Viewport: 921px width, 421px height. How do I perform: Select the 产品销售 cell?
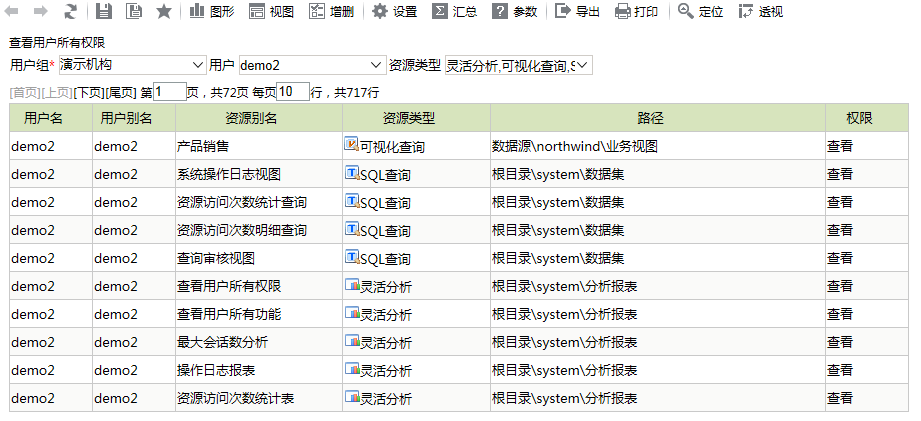pyautogui.click(x=259, y=146)
